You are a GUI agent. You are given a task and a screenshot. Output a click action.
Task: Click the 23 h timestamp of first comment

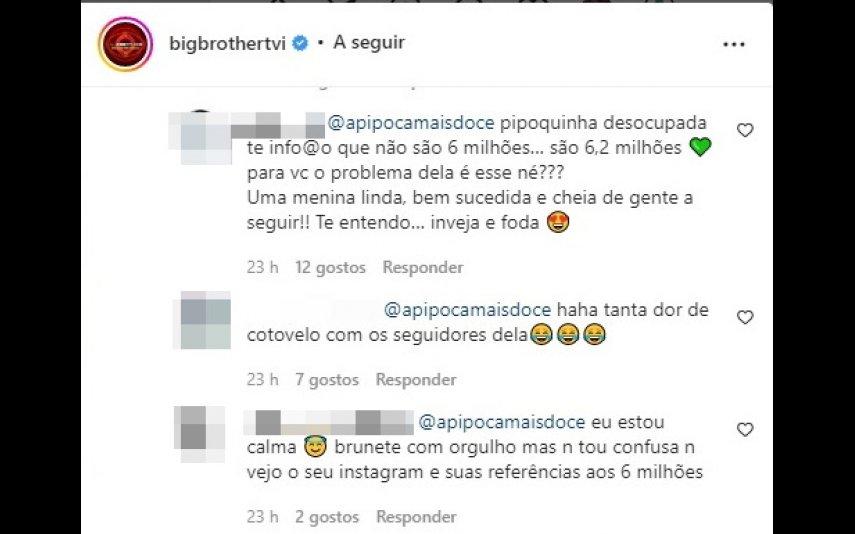pyautogui.click(x=262, y=267)
